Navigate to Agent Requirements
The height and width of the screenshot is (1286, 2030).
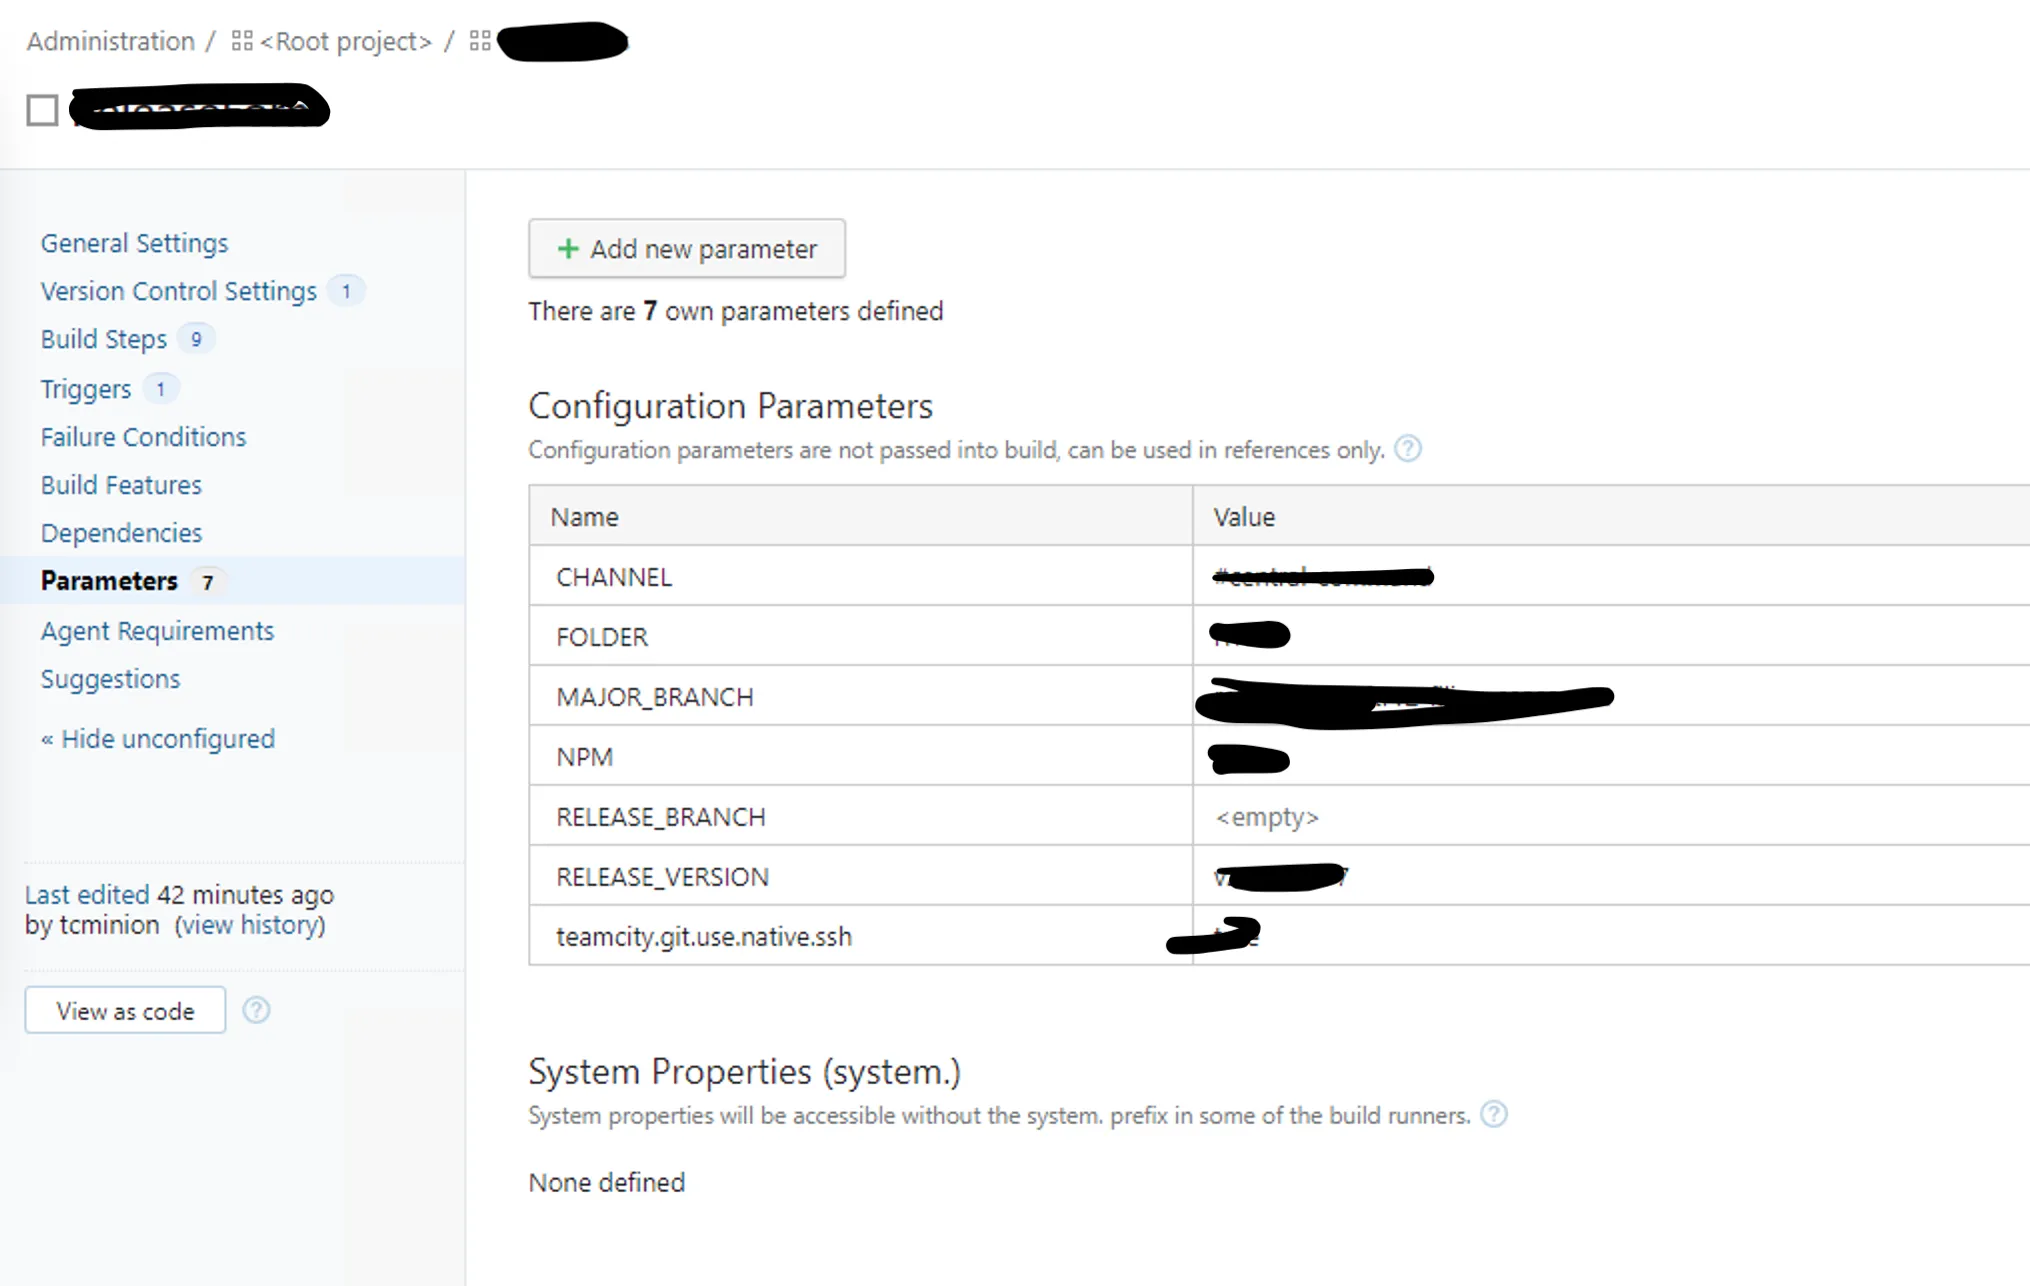point(157,631)
